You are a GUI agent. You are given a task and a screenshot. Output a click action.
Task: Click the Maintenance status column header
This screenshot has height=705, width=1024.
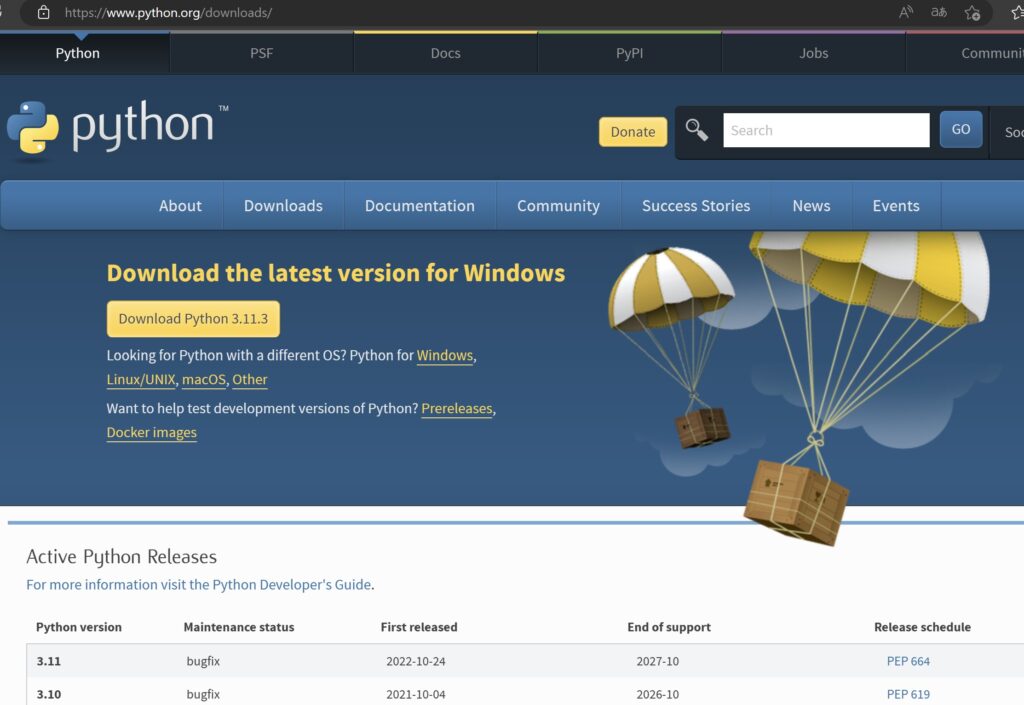click(238, 627)
